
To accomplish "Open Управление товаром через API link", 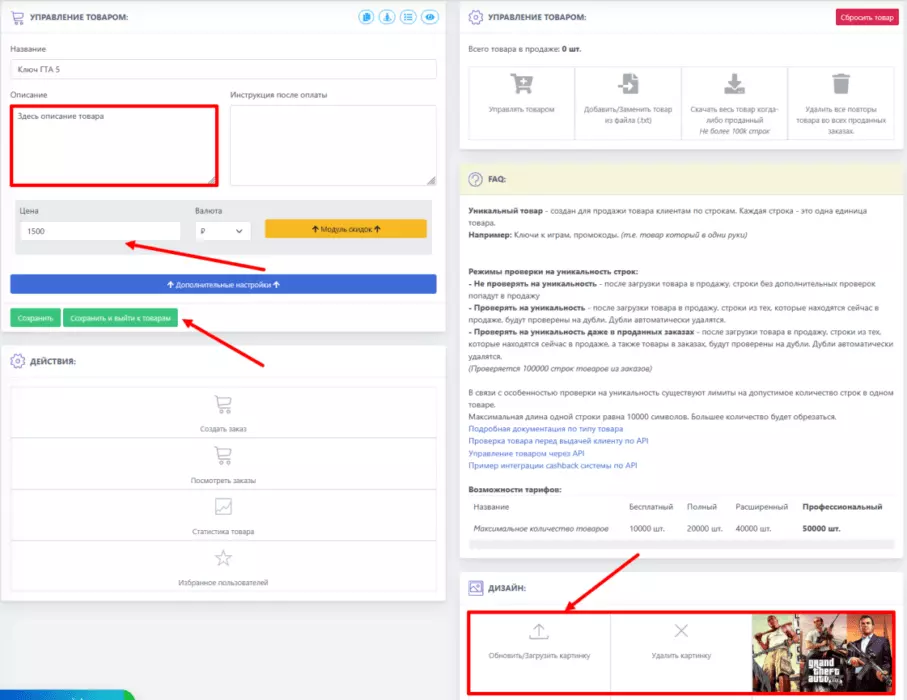I will pos(526,453).
